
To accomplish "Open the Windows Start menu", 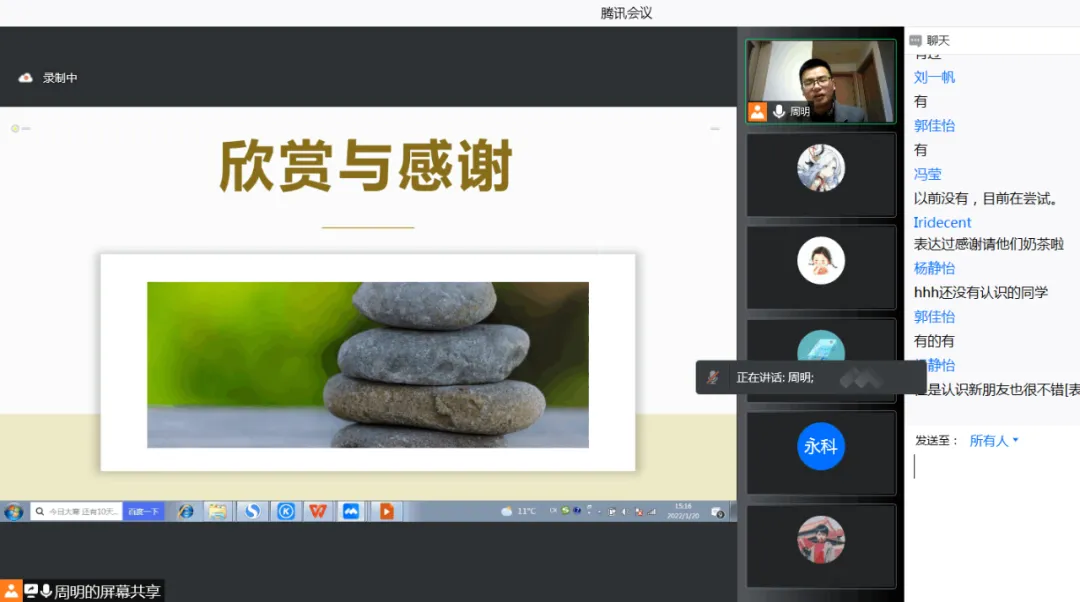I will click(x=11, y=511).
